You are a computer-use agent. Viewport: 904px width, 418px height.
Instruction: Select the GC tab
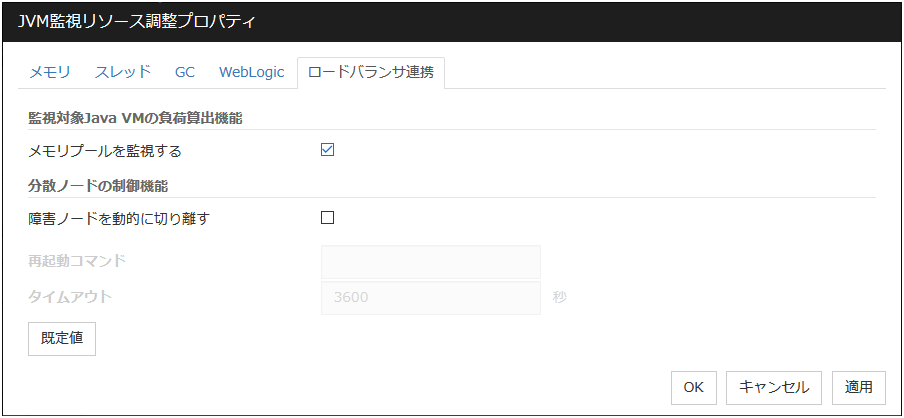pyautogui.click(x=185, y=72)
